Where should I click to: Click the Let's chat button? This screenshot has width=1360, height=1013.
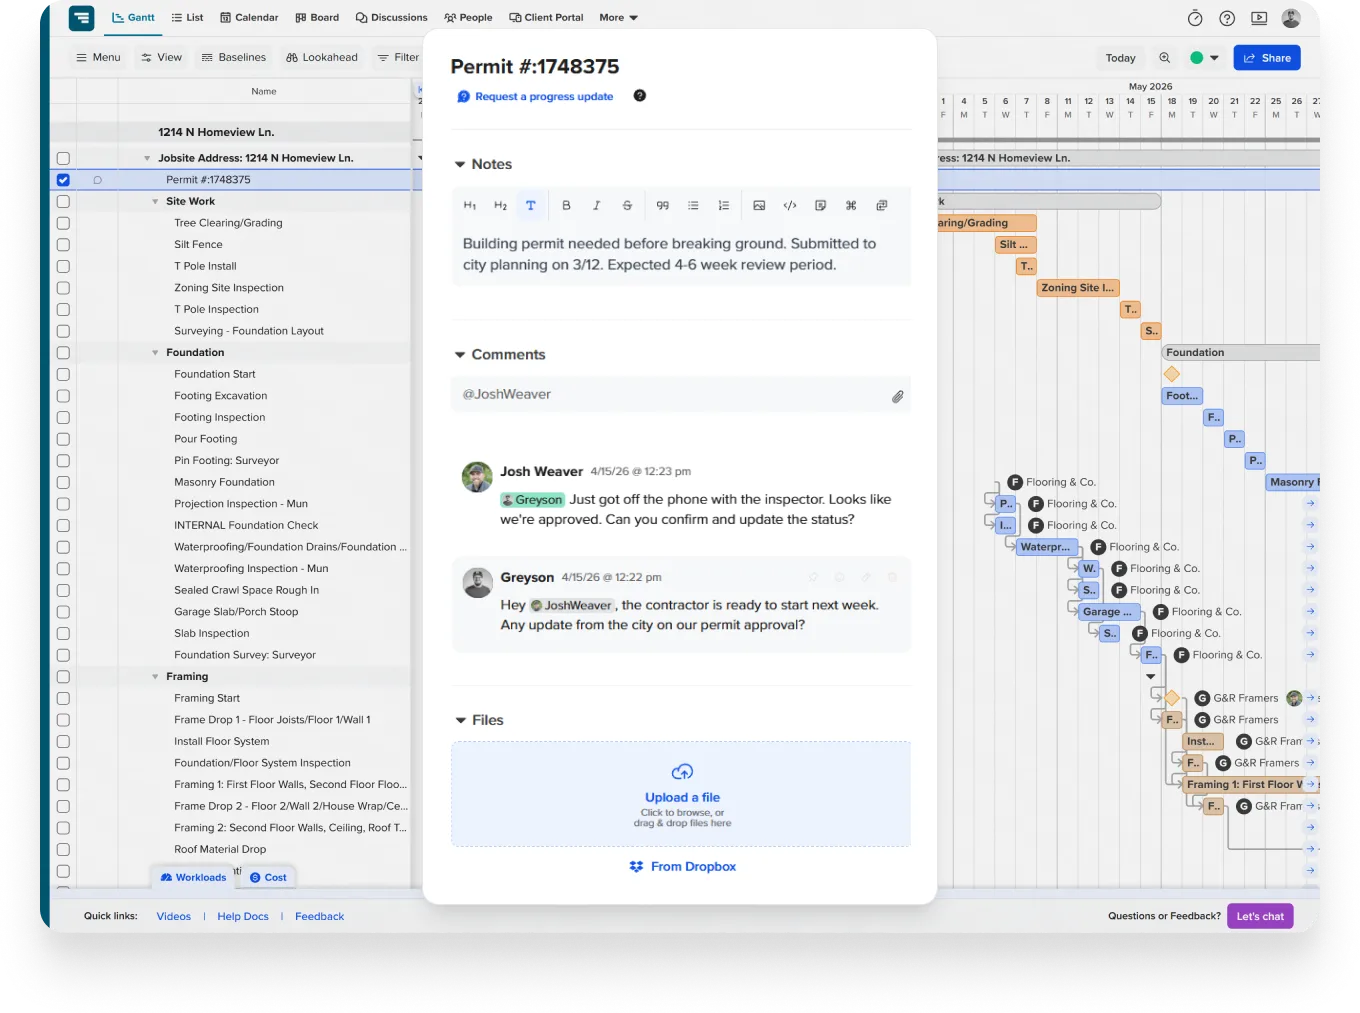coord(1260,916)
